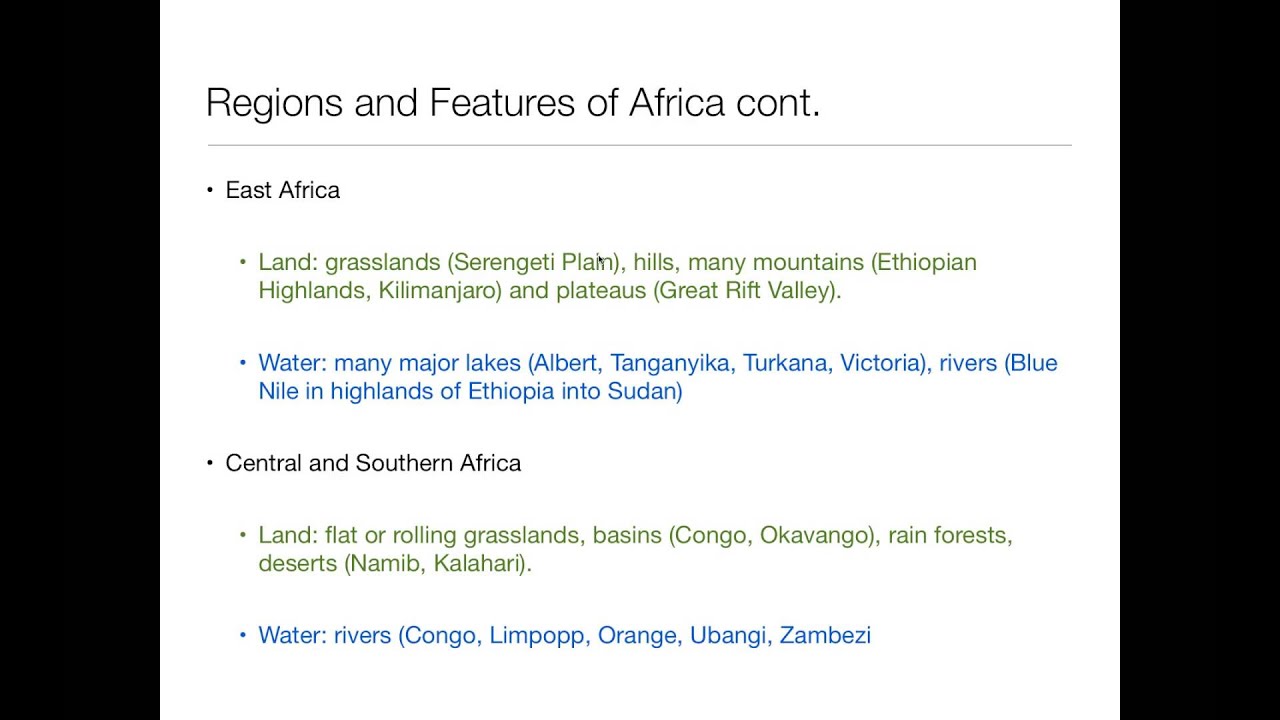
Task: Click the bullet beside "Central and Southern Africa"
Action: [x=210, y=463]
